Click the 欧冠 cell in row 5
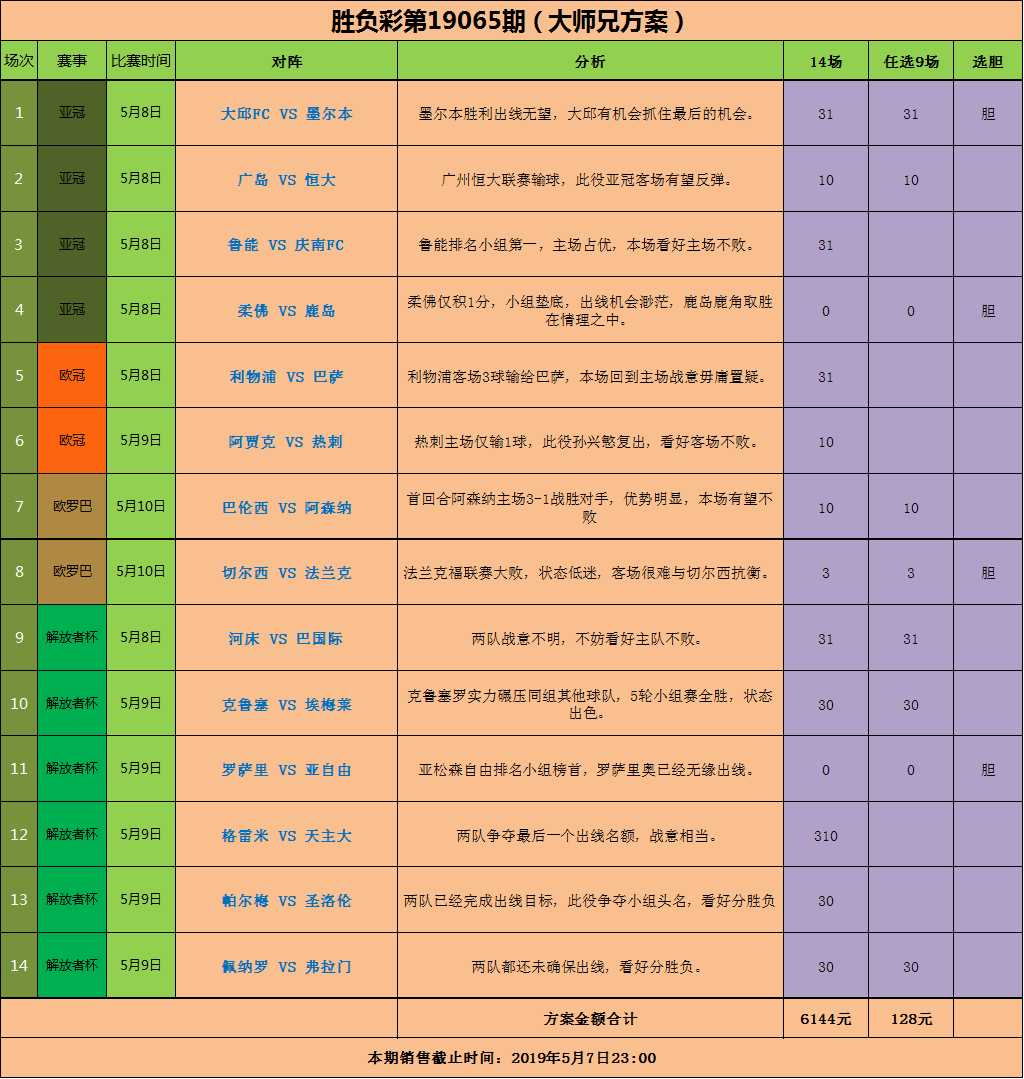The image size is (1024, 1079). tap(72, 375)
